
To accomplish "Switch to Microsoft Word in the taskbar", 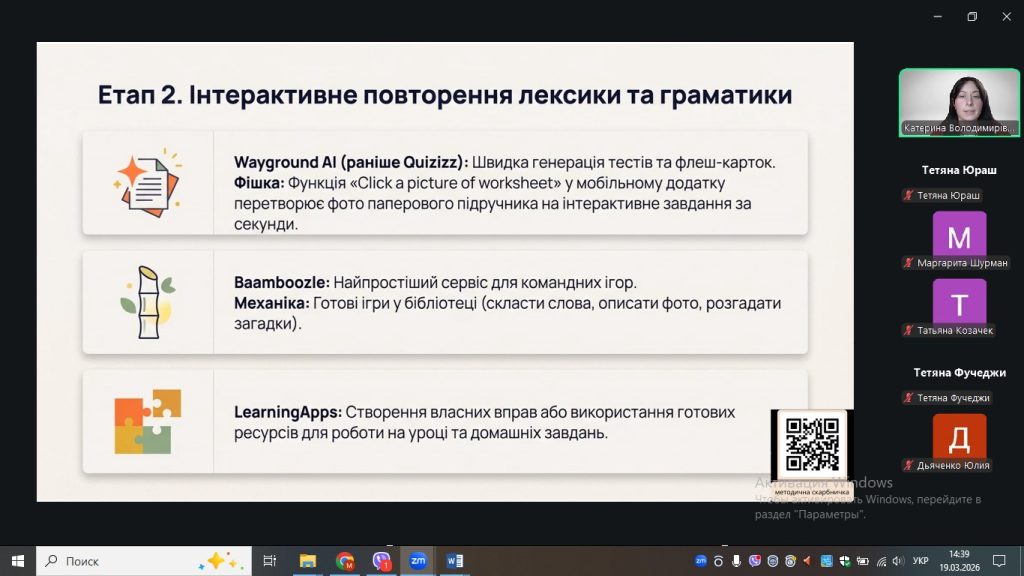I will click(455, 560).
